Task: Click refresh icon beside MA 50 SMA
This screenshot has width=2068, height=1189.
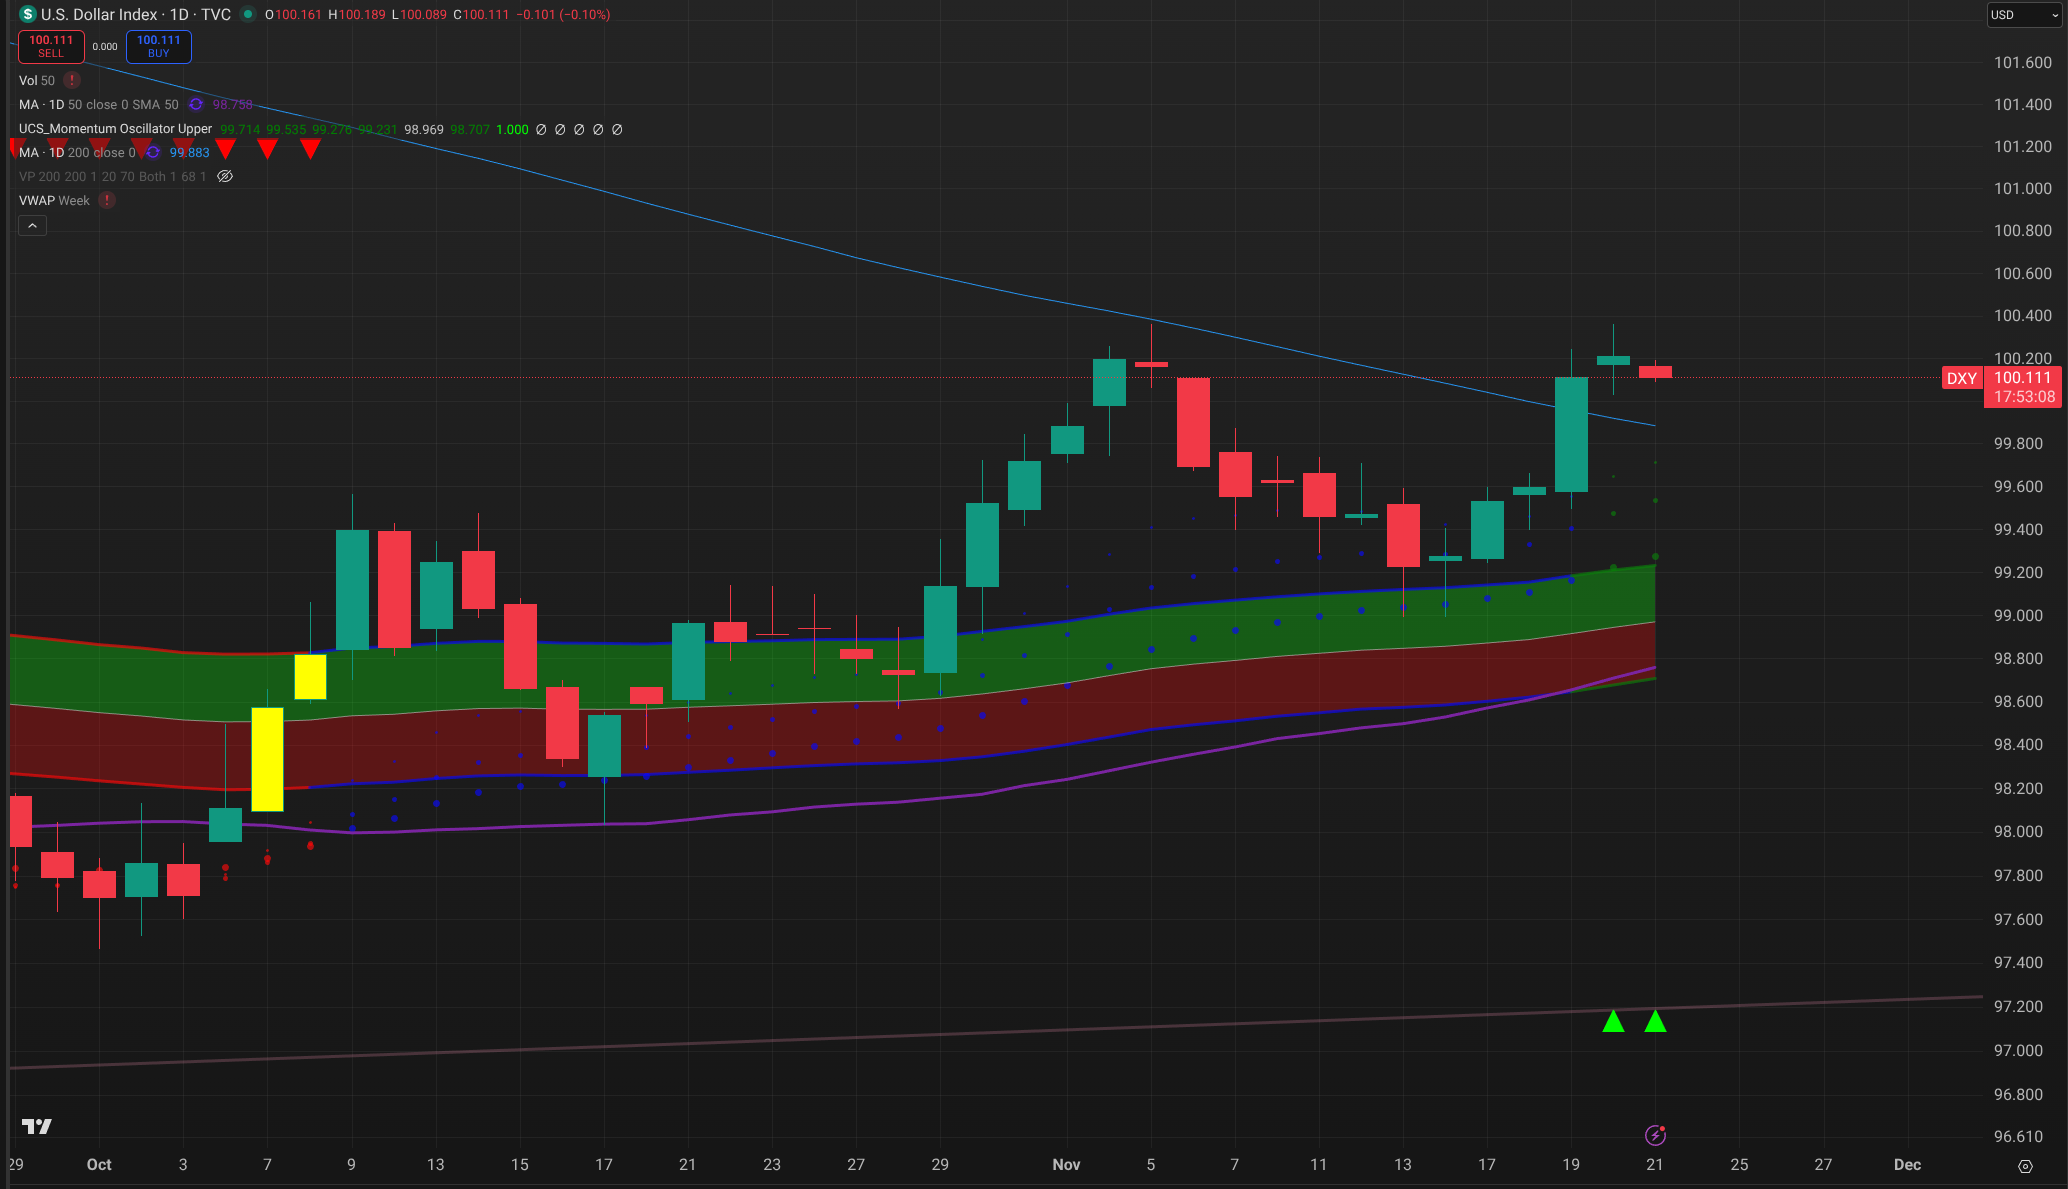Action: click(x=196, y=104)
